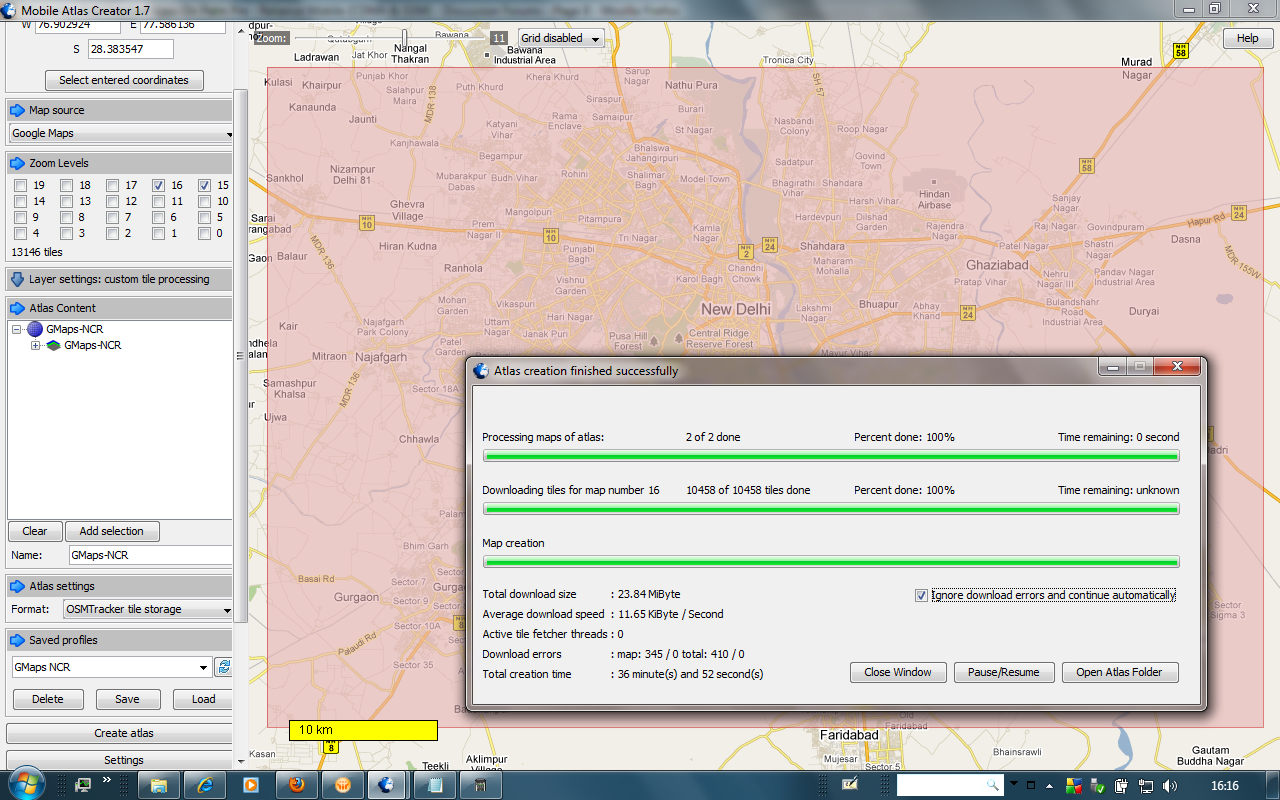
Task: Expand the GMaps-NCR layer tree node
Action: [36, 346]
